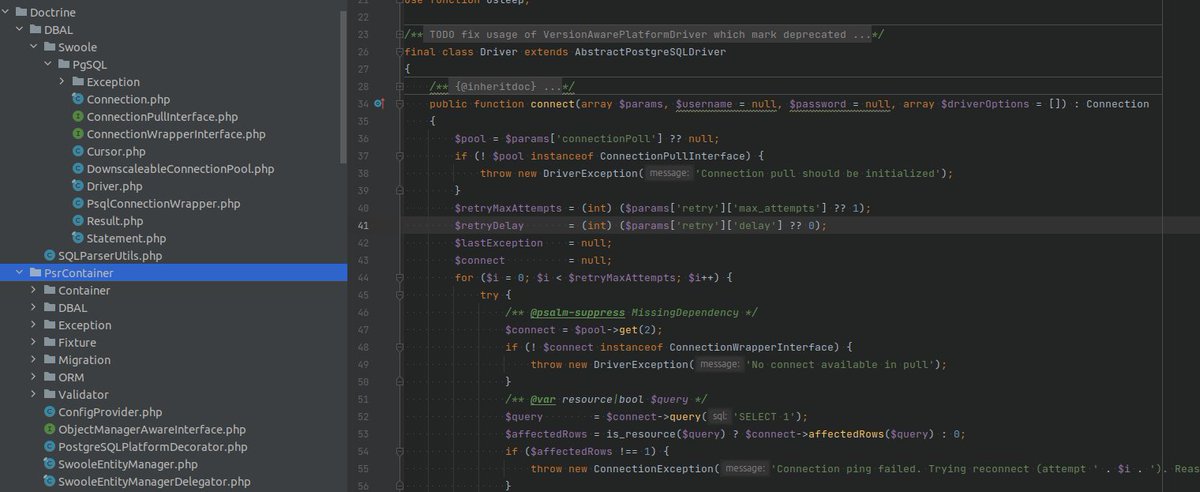1200x492 pixels.
Task: Open ConnectionWrapperInterface.php file
Action: [176, 134]
